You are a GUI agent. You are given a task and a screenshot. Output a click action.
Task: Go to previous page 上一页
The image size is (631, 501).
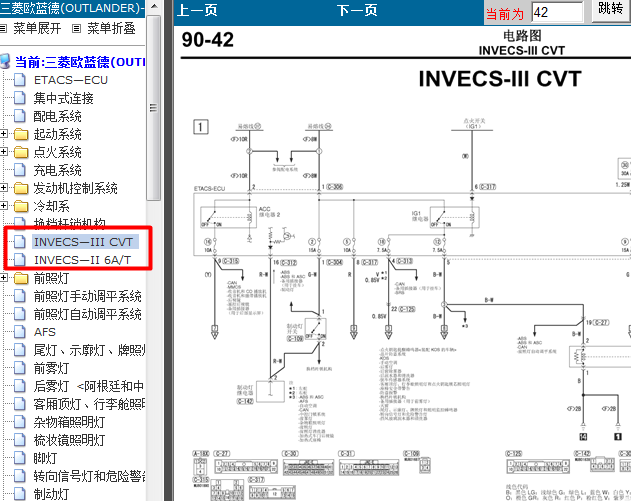[x=197, y=10]
